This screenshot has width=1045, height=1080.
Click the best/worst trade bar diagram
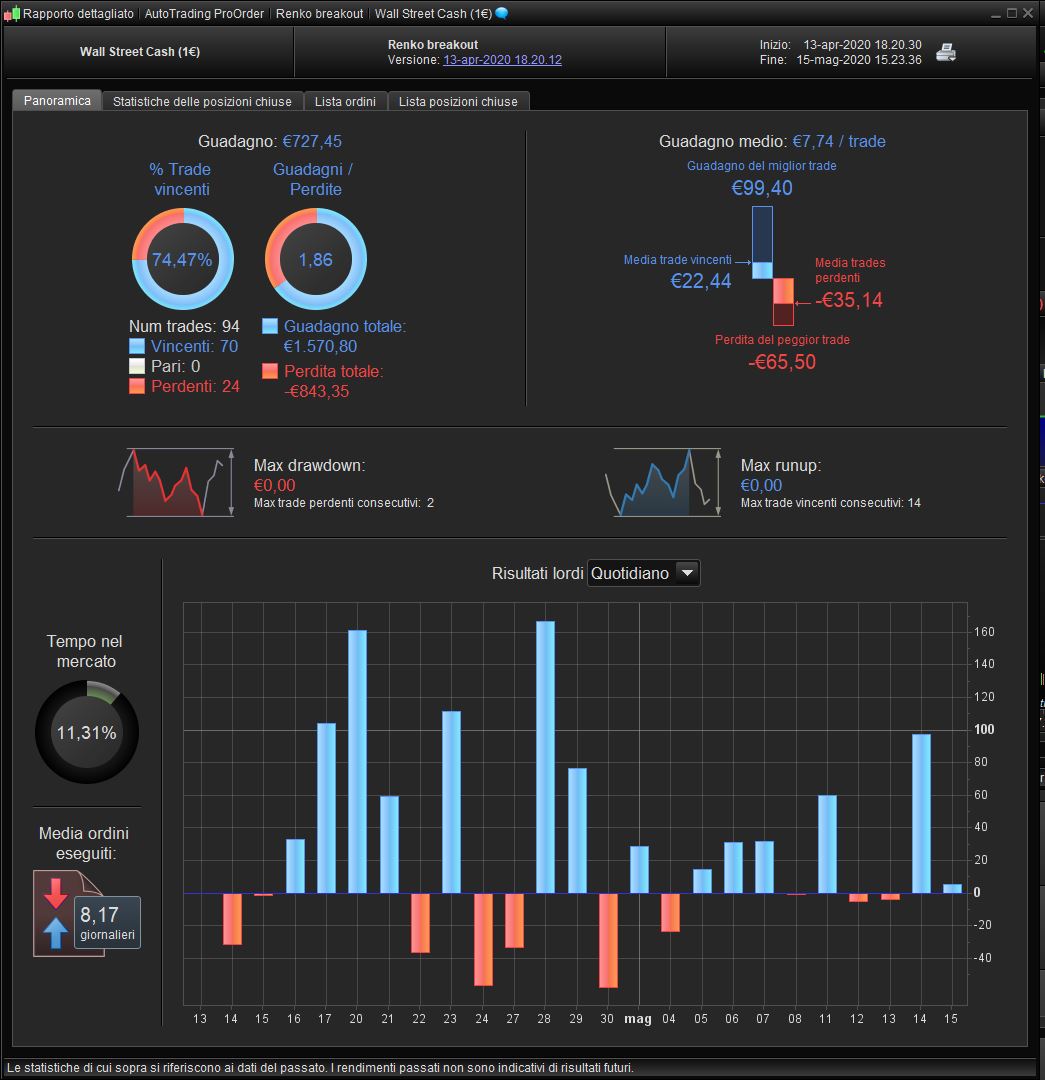point(773,266)
